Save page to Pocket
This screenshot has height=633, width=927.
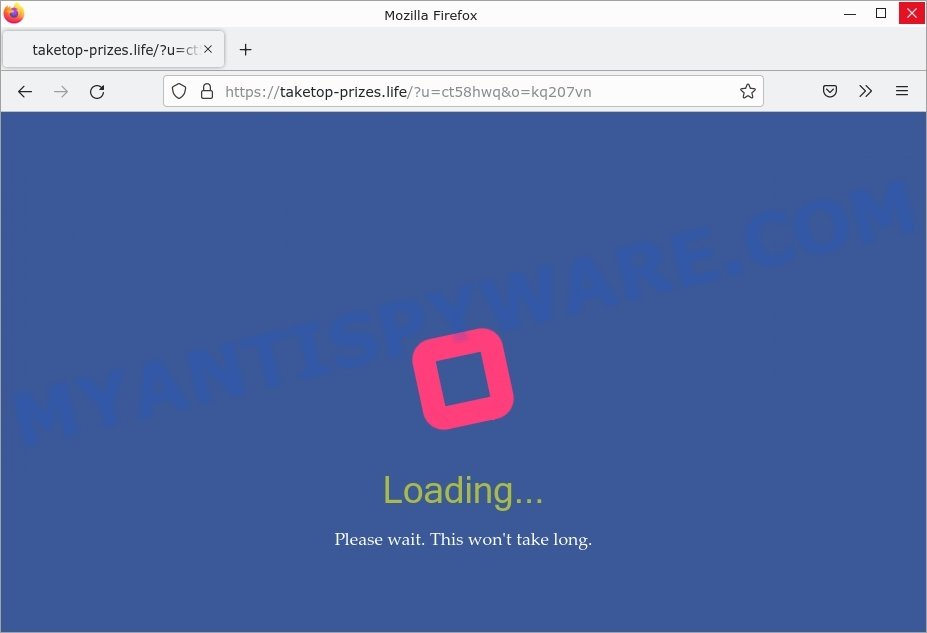point(829,91)
